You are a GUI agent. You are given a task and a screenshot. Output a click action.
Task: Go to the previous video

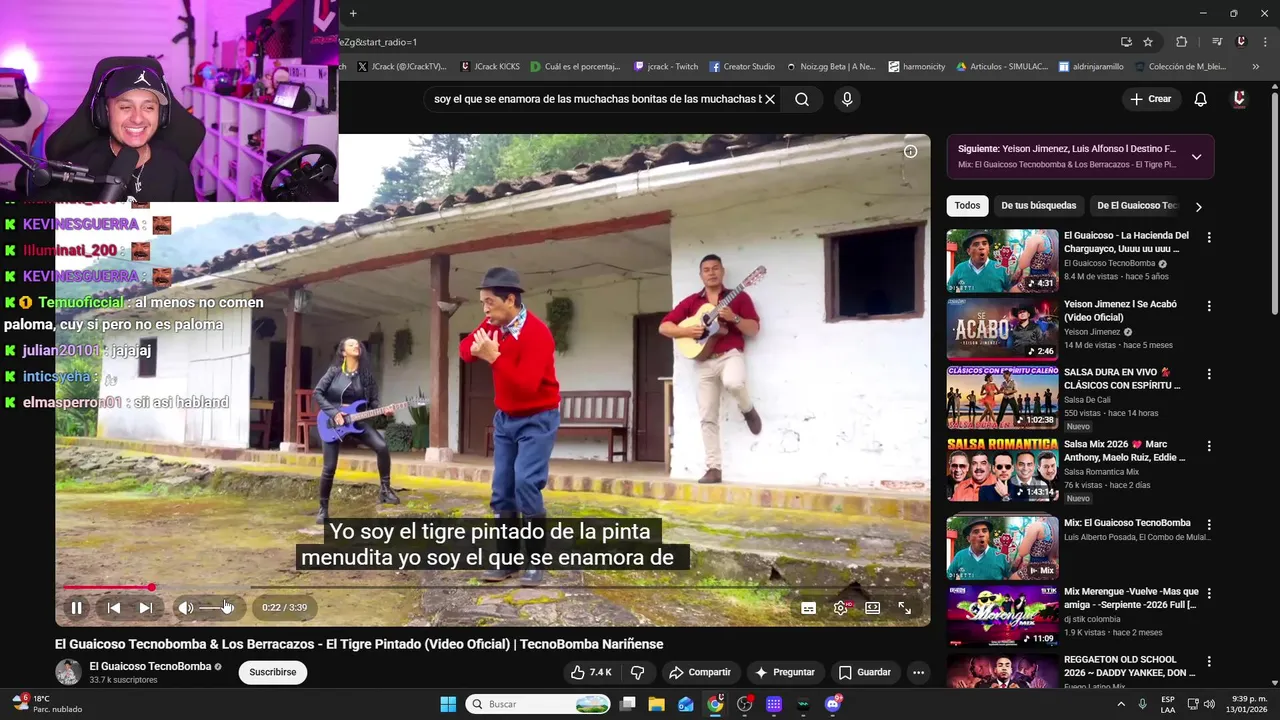click(x=114, y=608)
